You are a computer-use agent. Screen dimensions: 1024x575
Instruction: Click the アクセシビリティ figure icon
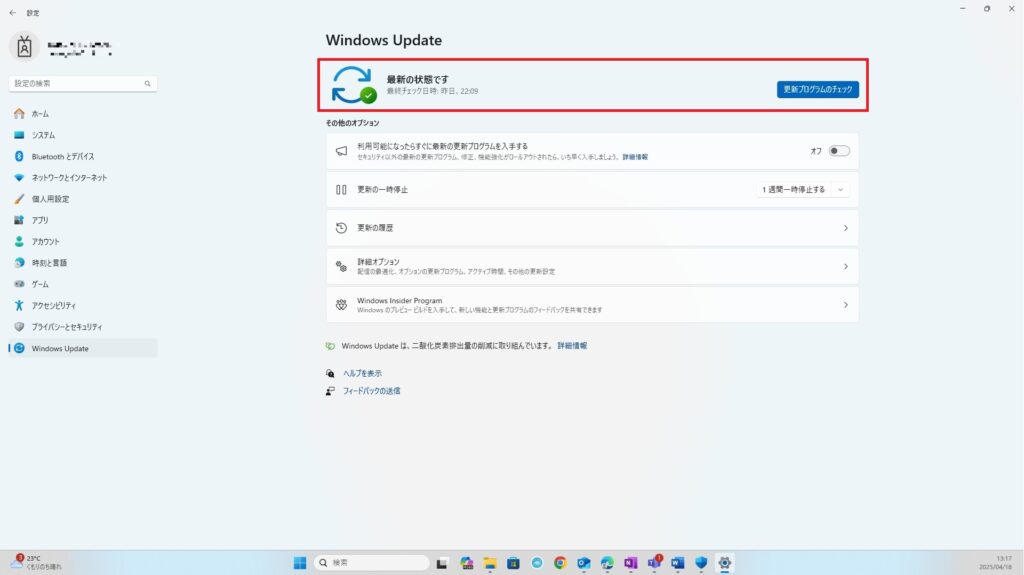tap(19, 305)
